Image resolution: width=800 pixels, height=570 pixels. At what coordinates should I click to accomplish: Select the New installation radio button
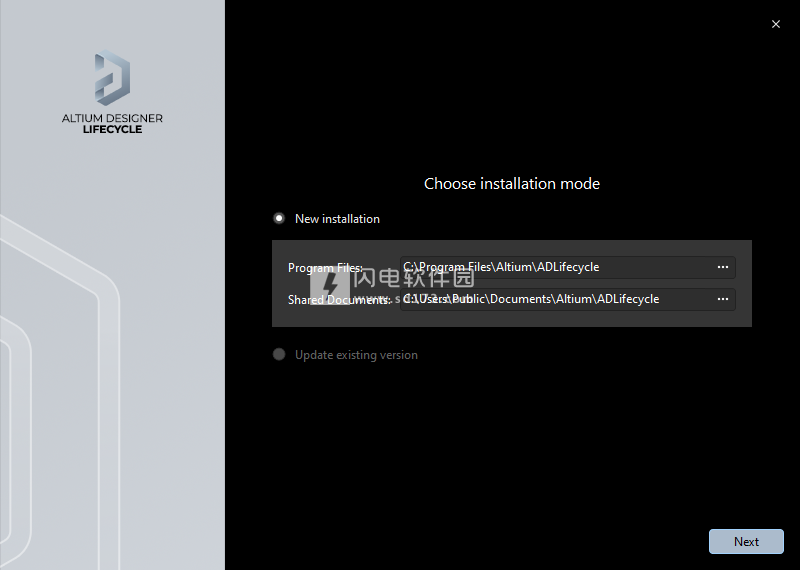(x=279, y=218)
